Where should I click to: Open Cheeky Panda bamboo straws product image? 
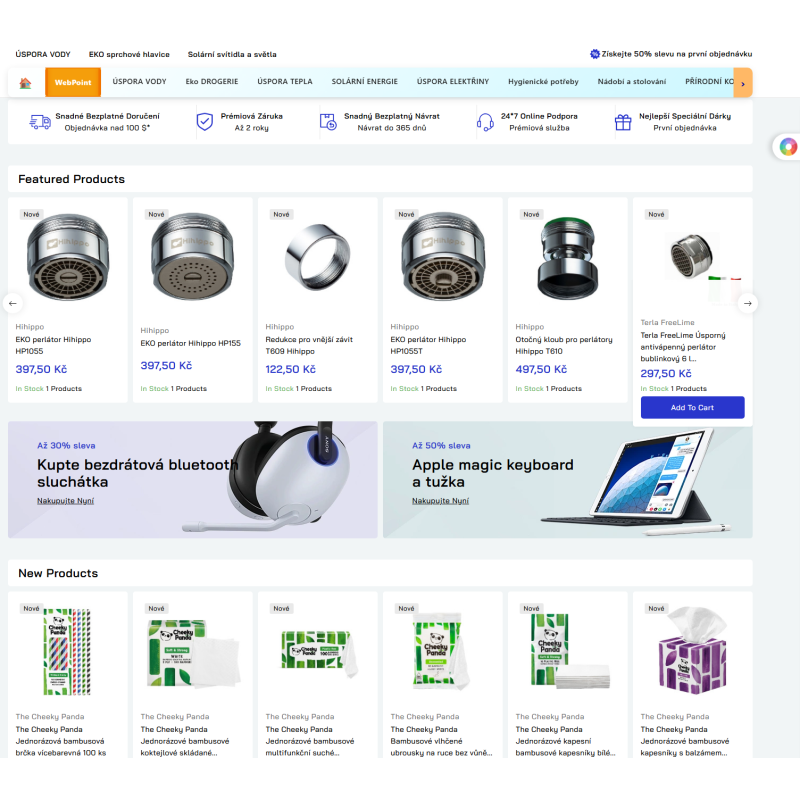coord(67,652)
